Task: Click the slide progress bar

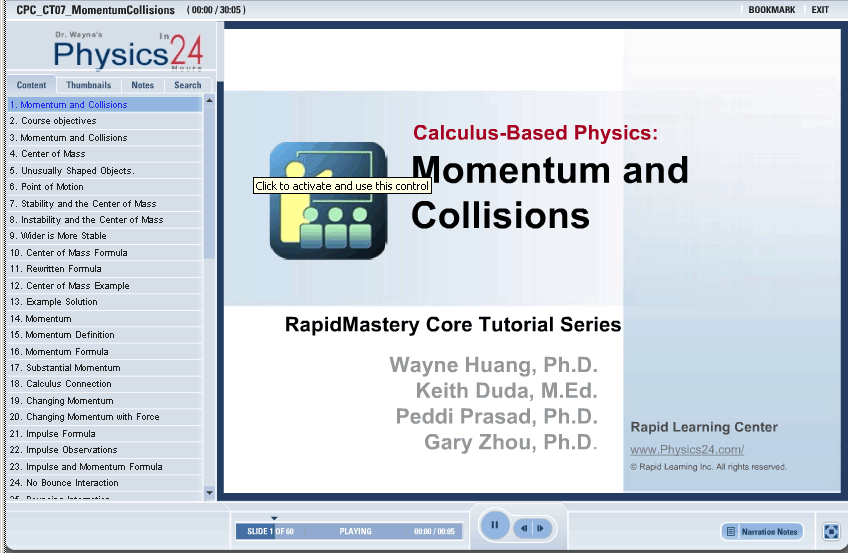Action: pyautogui.click(x=350, y=532)
